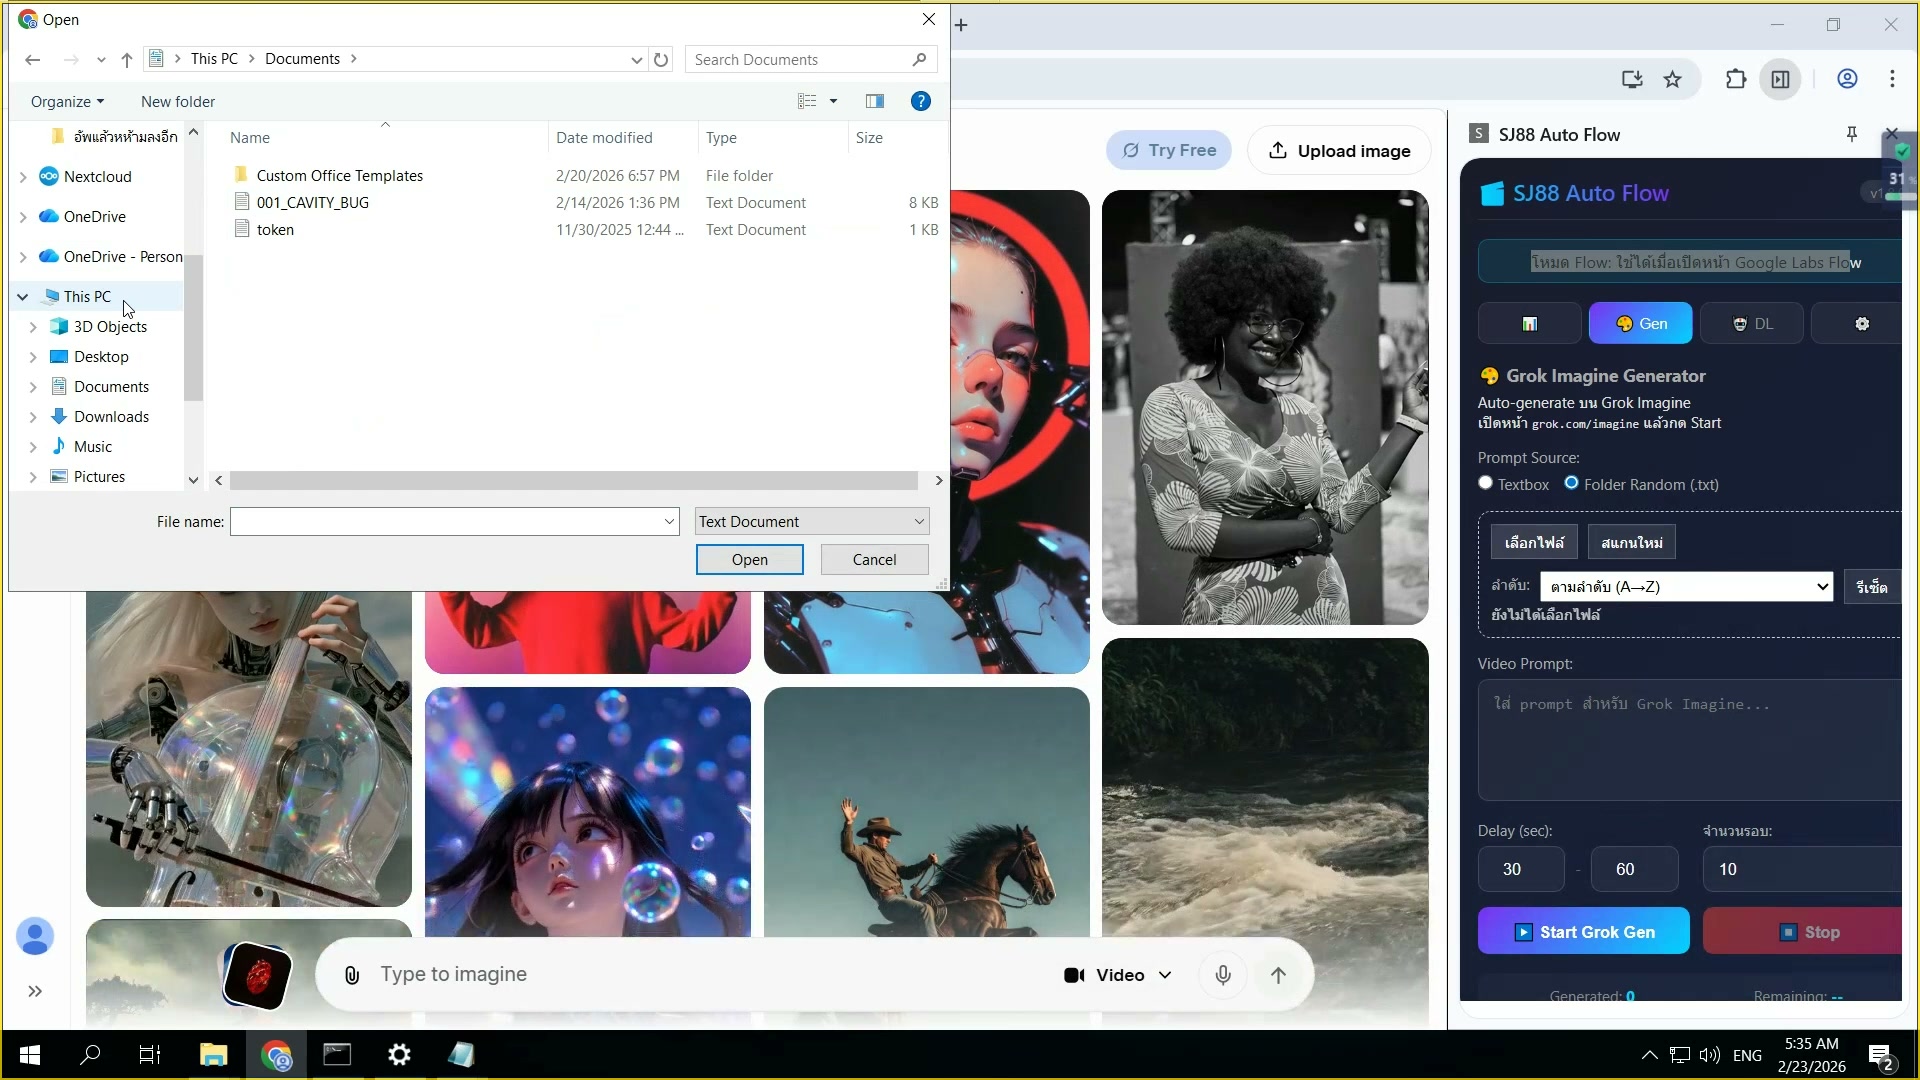Image resolution: width=1920 pixels, height=1080 pixels.
Task: Select the Textbox prompt source
Action: (1486, 484)
